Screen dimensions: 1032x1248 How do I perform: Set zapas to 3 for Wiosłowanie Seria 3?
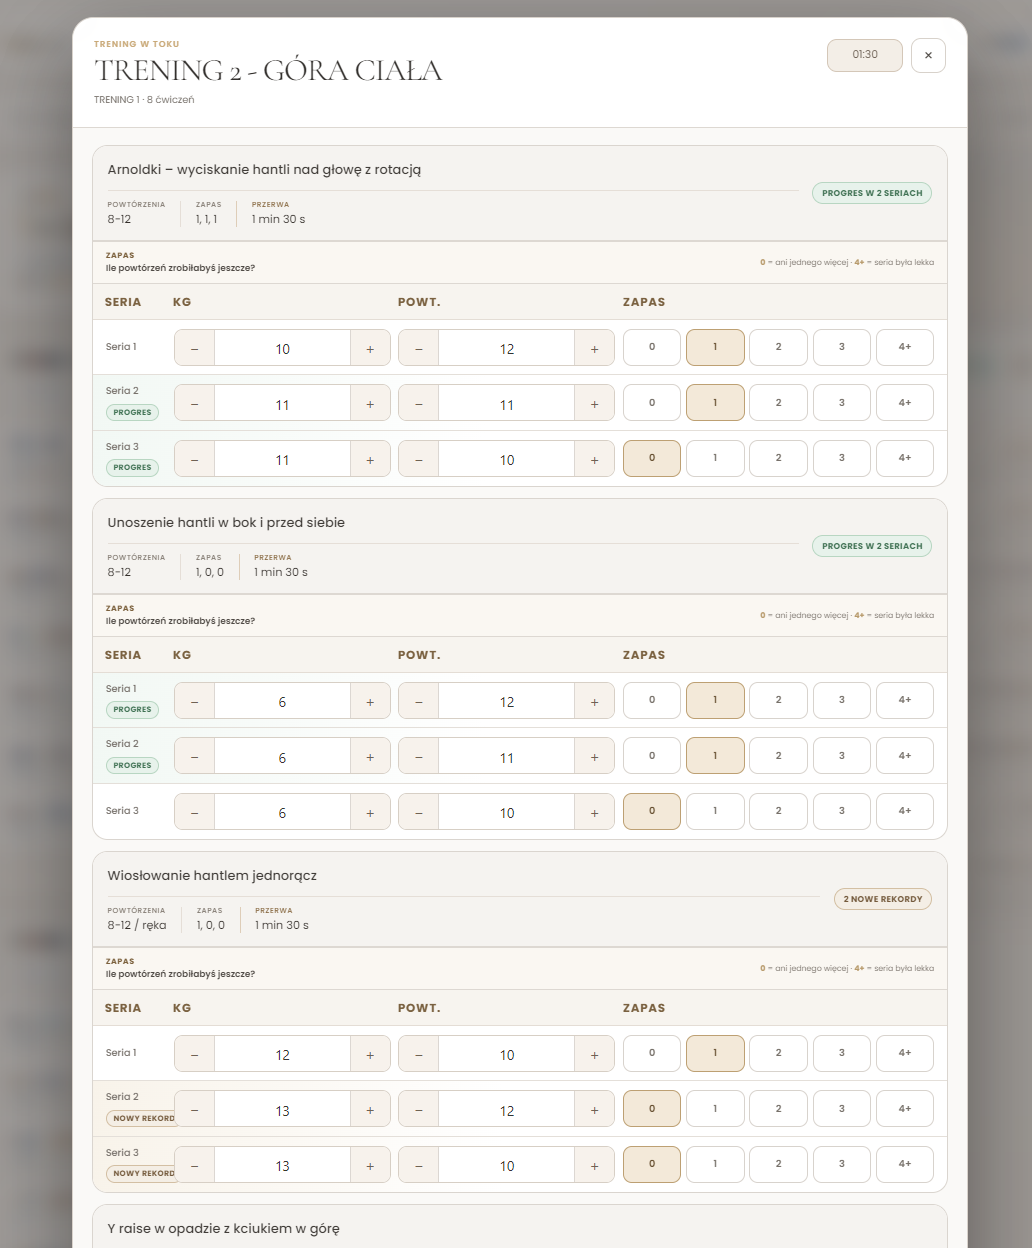point(842,1164)
